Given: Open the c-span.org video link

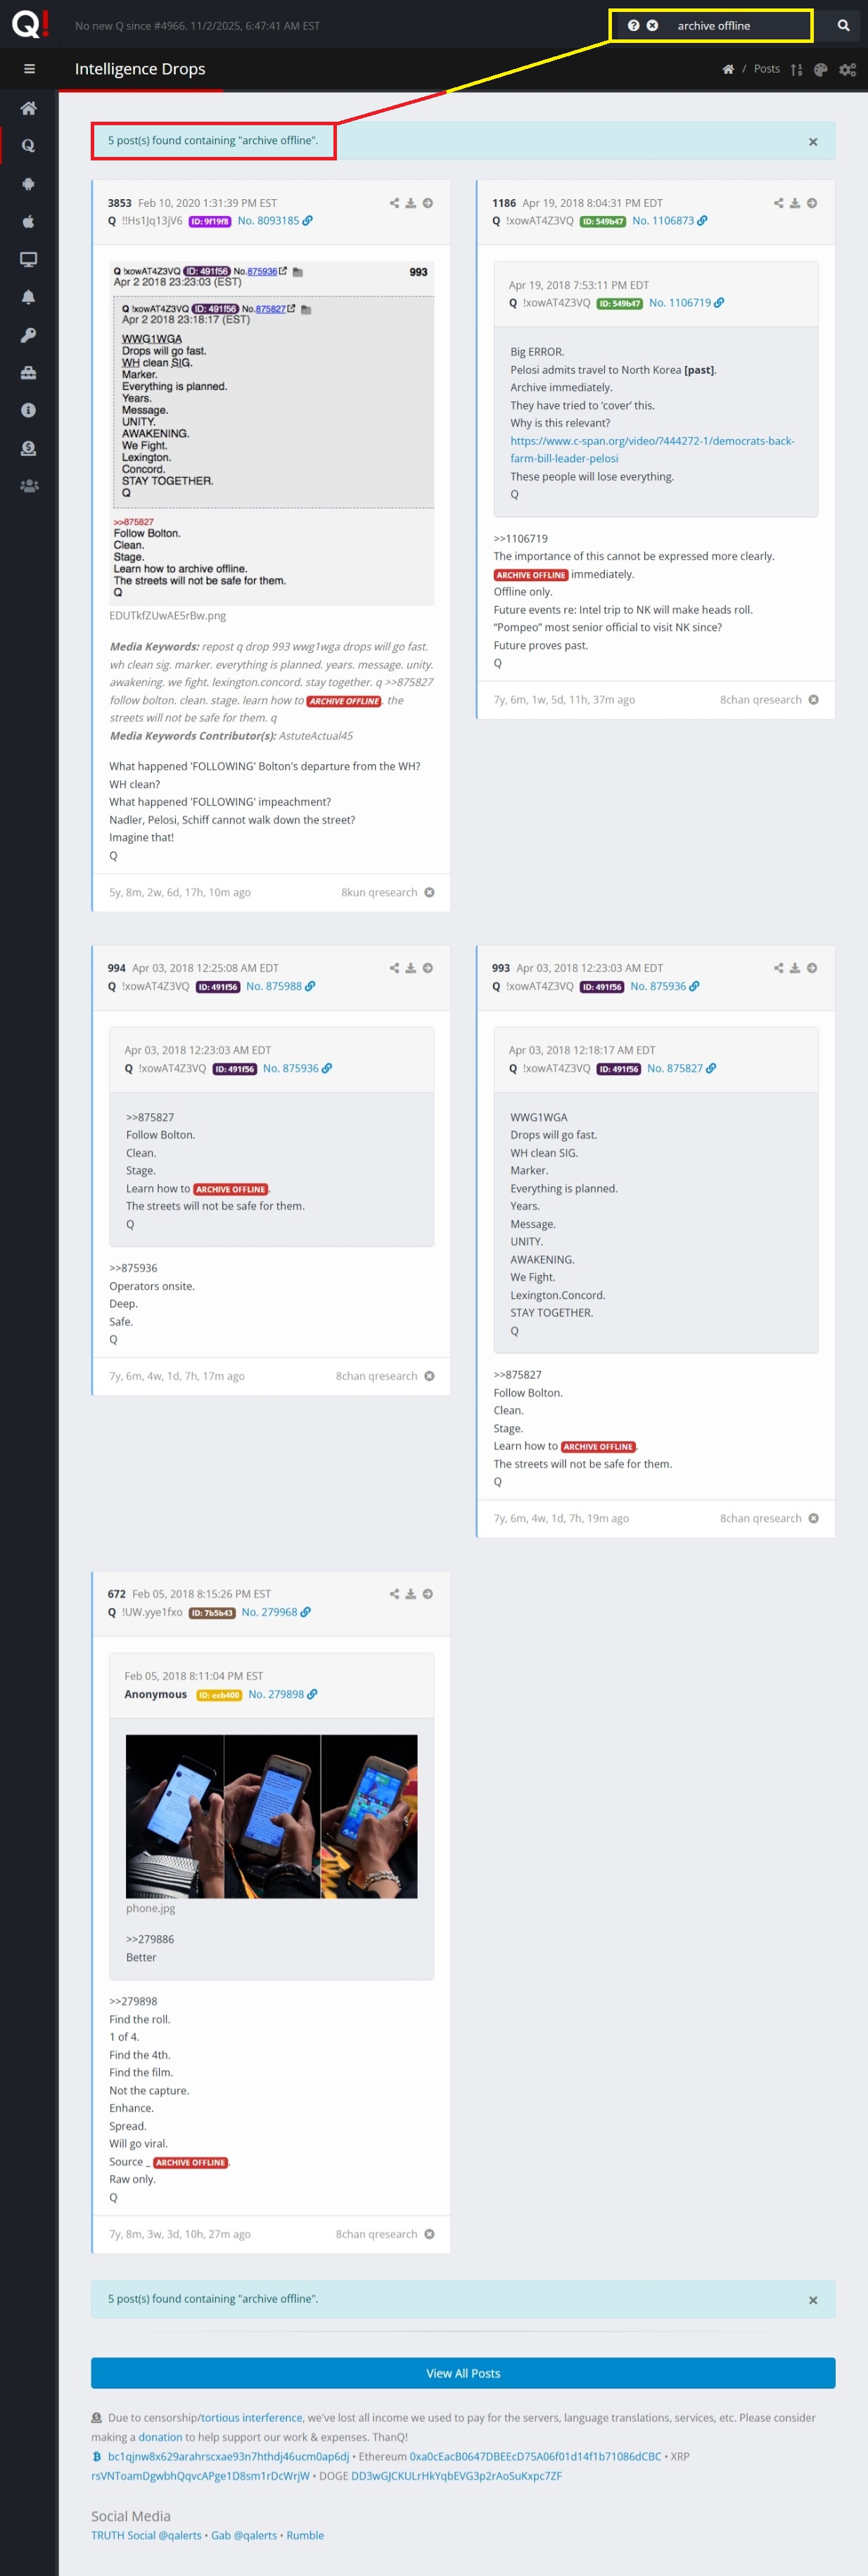Looking at the screenshot, I should coord(651,449).
